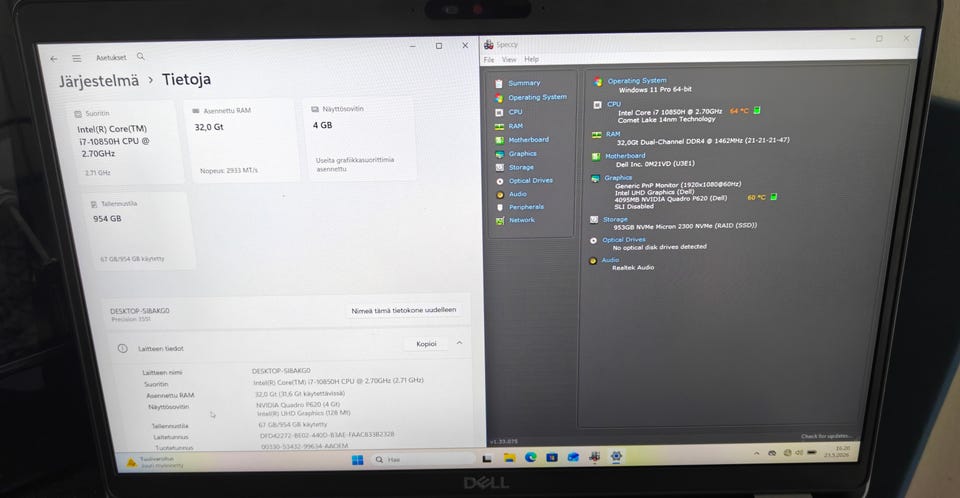The image size is (960, 498).
Task: Click the CPU chip icon in summary pane
Action: pos(597,105)
